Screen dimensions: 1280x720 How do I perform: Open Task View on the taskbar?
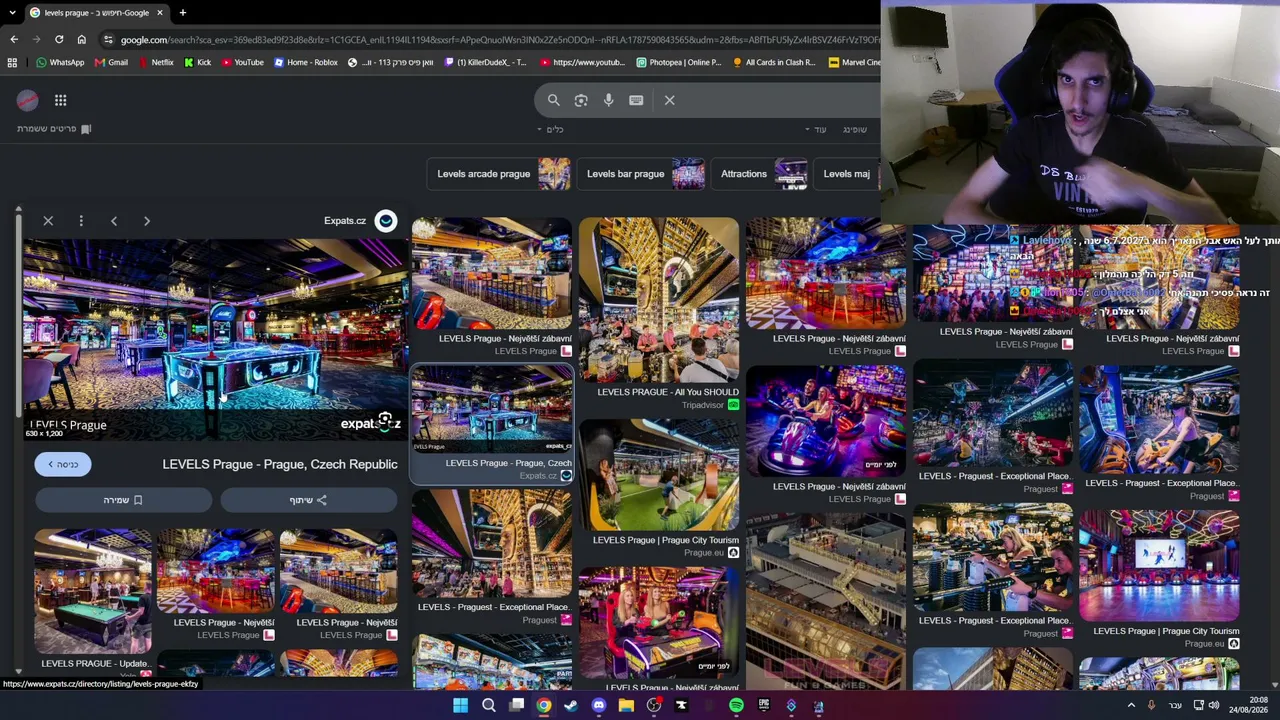click(516, 706)
